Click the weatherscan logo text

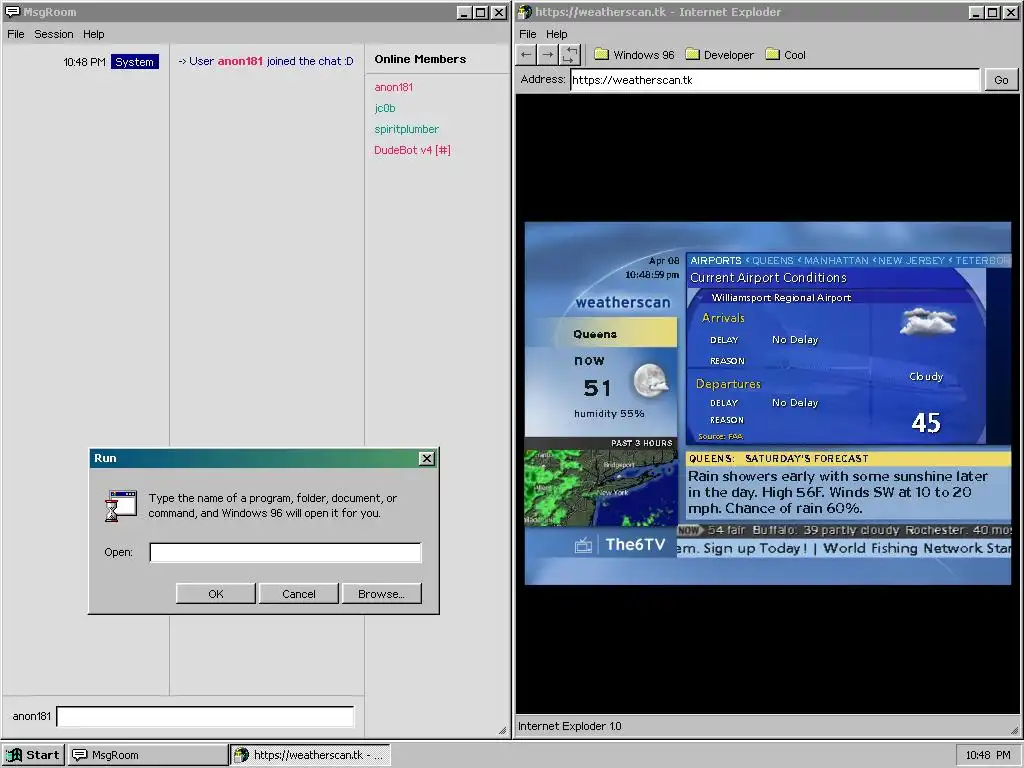pos(622,302)
